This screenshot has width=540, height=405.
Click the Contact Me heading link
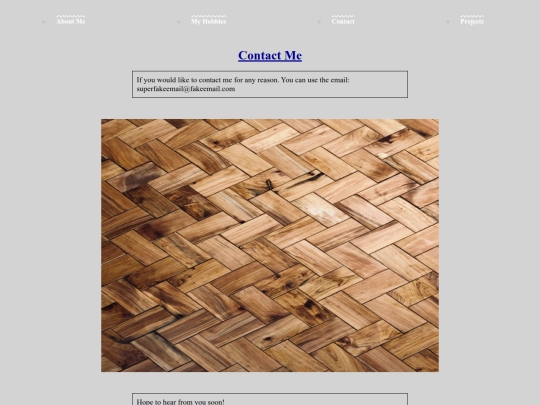[x=270, y=55]
